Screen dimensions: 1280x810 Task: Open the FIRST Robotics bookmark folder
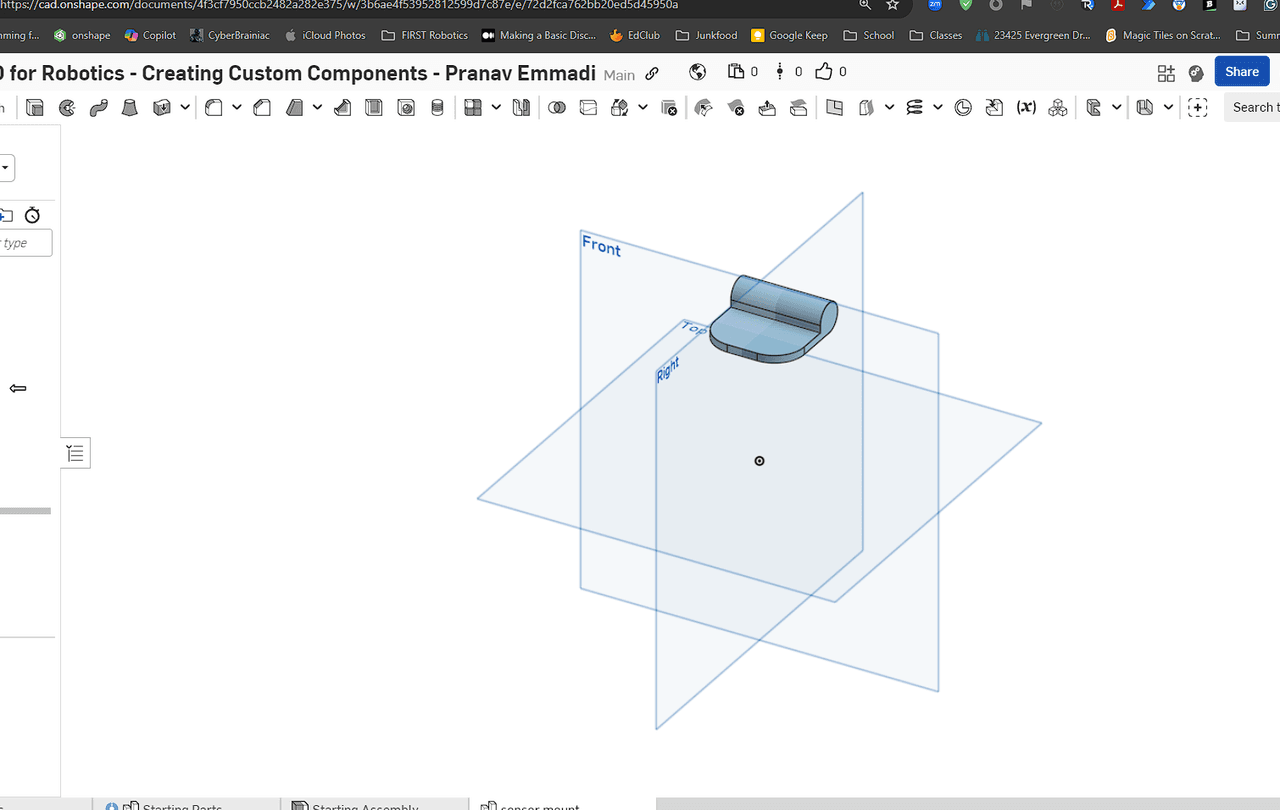[x=424, y=35]
